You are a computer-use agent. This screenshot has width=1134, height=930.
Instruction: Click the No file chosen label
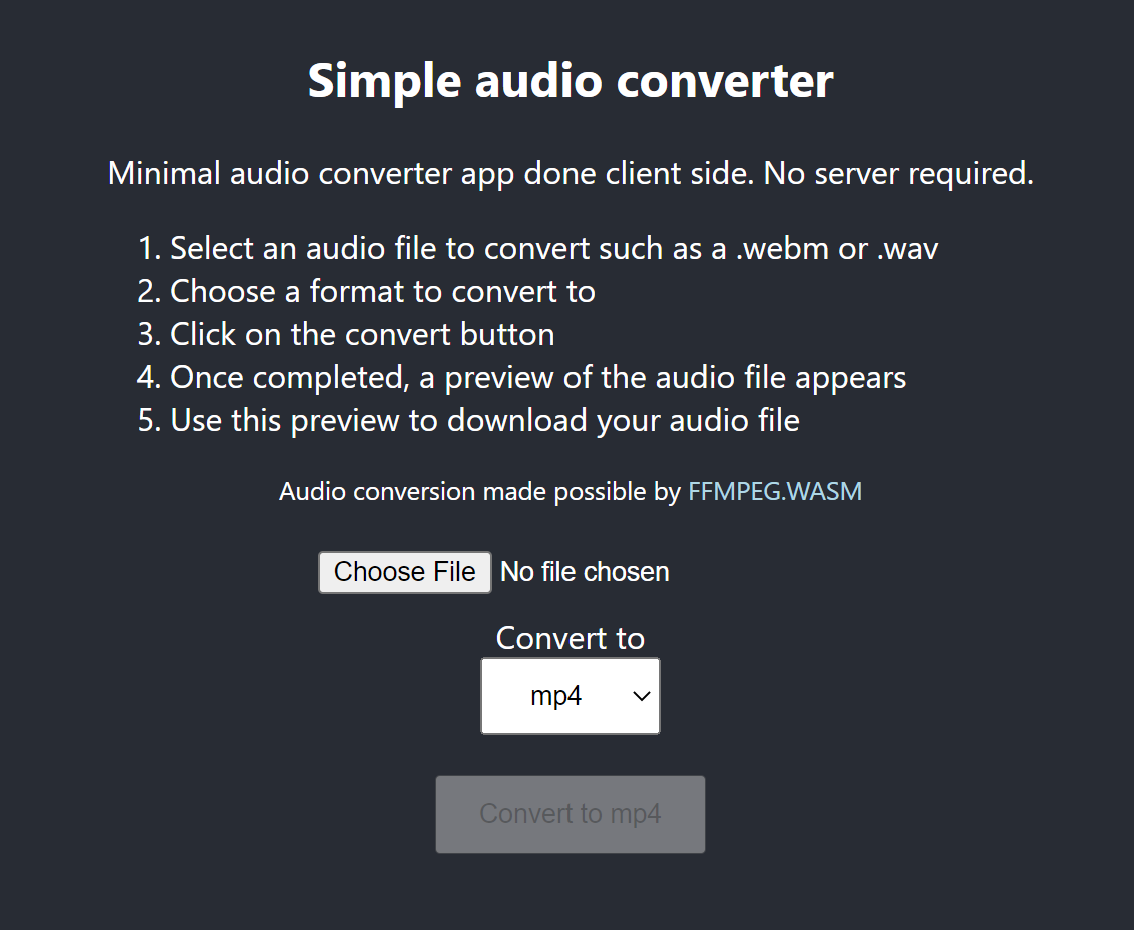584,571
